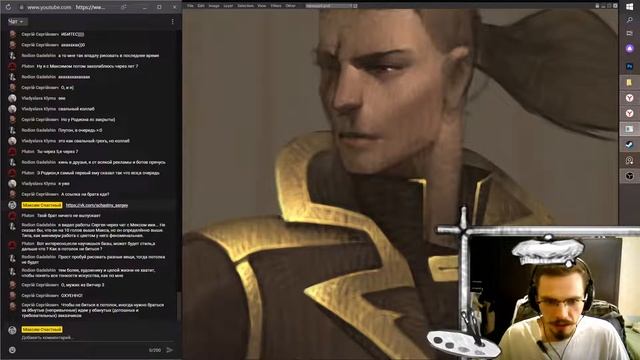This screenshot has width=640, height=360.
Task: Open Task View on the taskbar
Action: tap(629, 33)
